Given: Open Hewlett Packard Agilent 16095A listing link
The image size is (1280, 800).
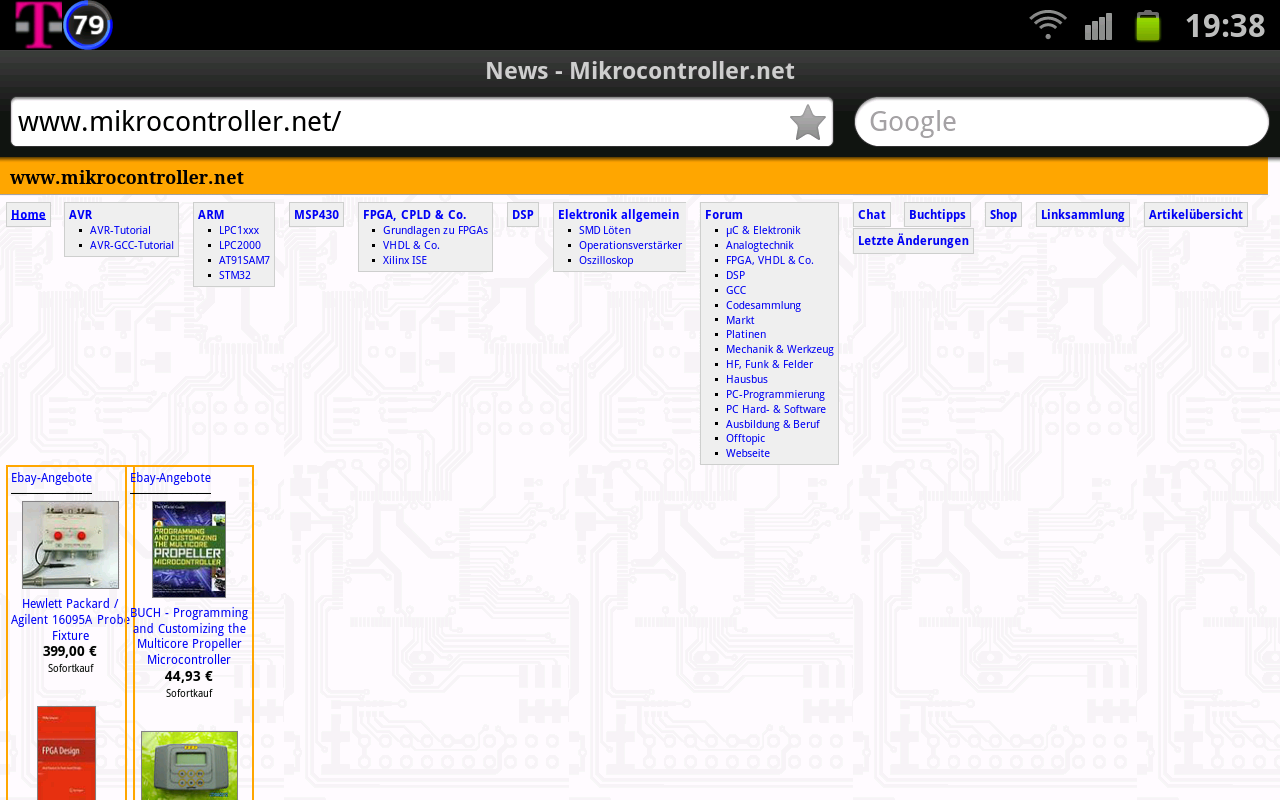Looking at the screenshot, I should 70,620.
